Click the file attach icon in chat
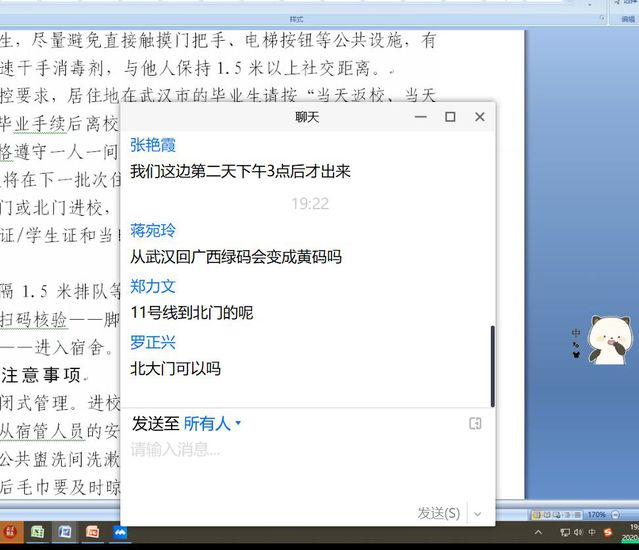Screen dimensions: 639x550 (x=475, y=424)
